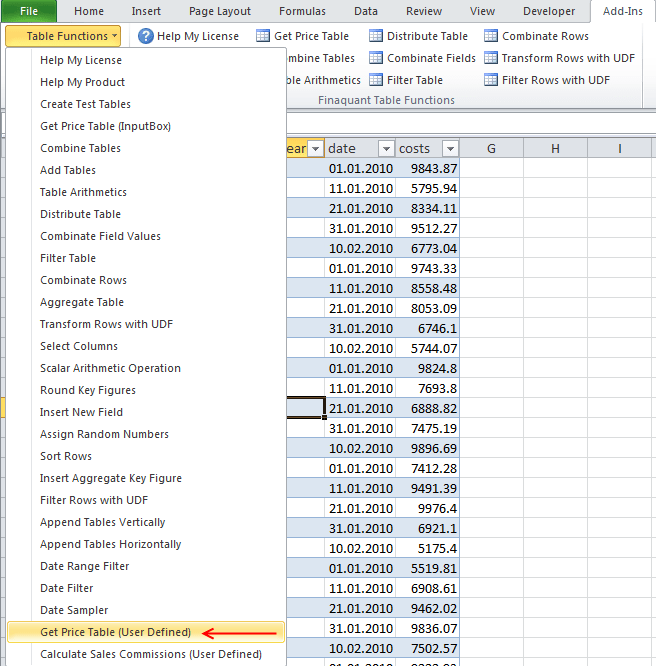Select Round Key Figures menu entry
The width and height of the screenshot is (656, 666).
pos(146,390)
